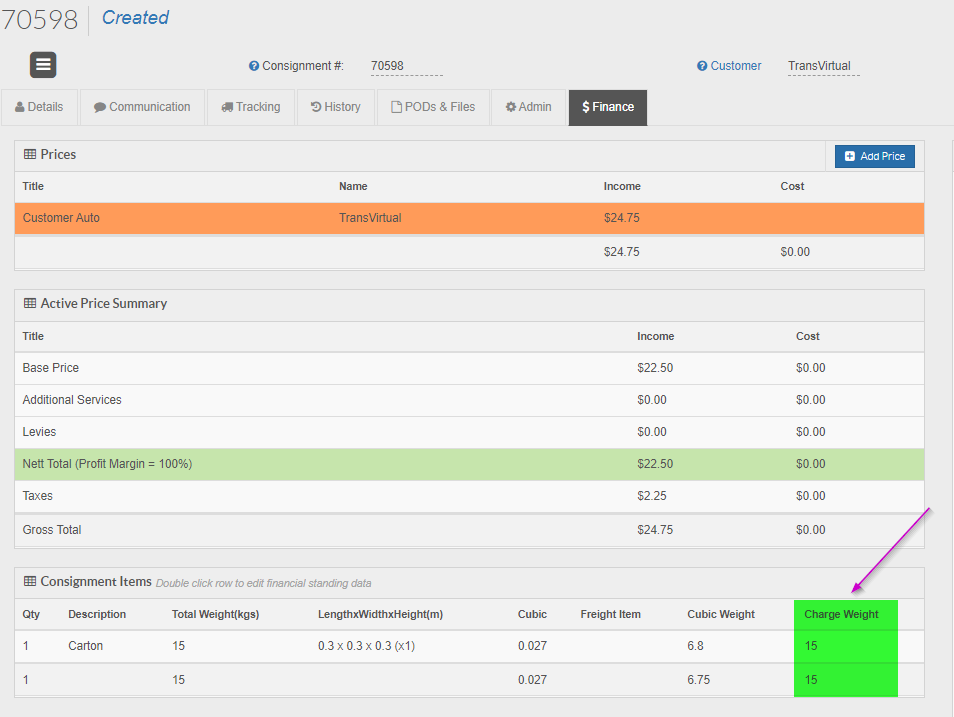
Task: Click the Customer label link
Action: pyautogui.click(x=736, y=66)
